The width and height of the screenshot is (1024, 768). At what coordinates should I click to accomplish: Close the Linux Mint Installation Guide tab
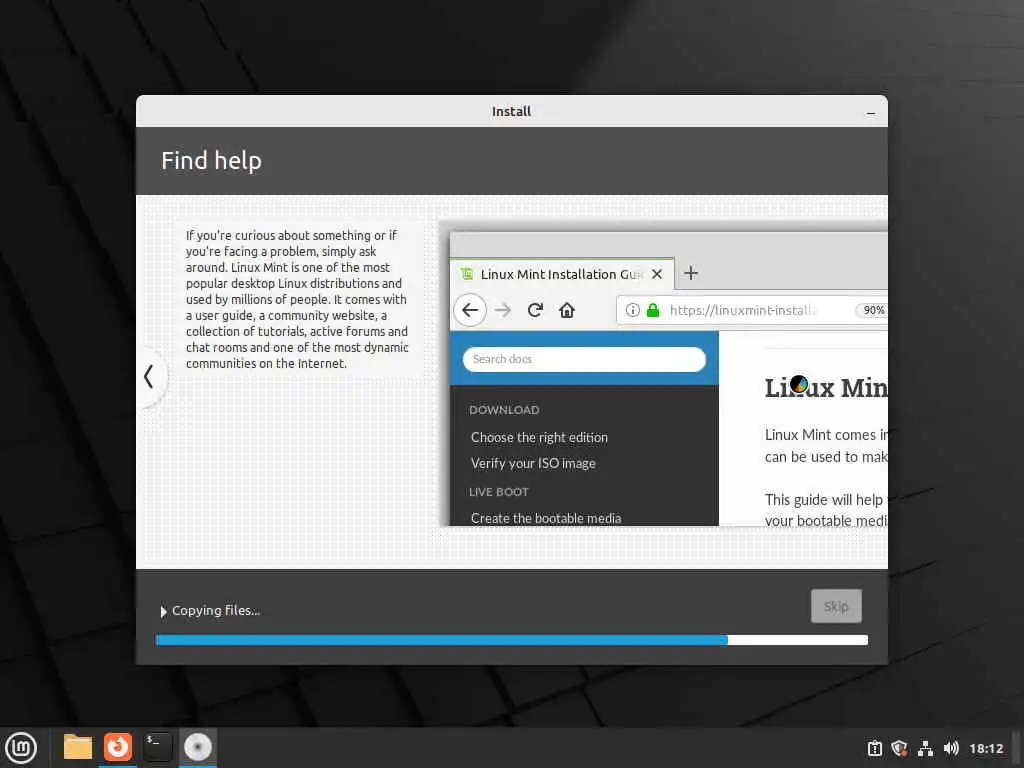[657, 274]
